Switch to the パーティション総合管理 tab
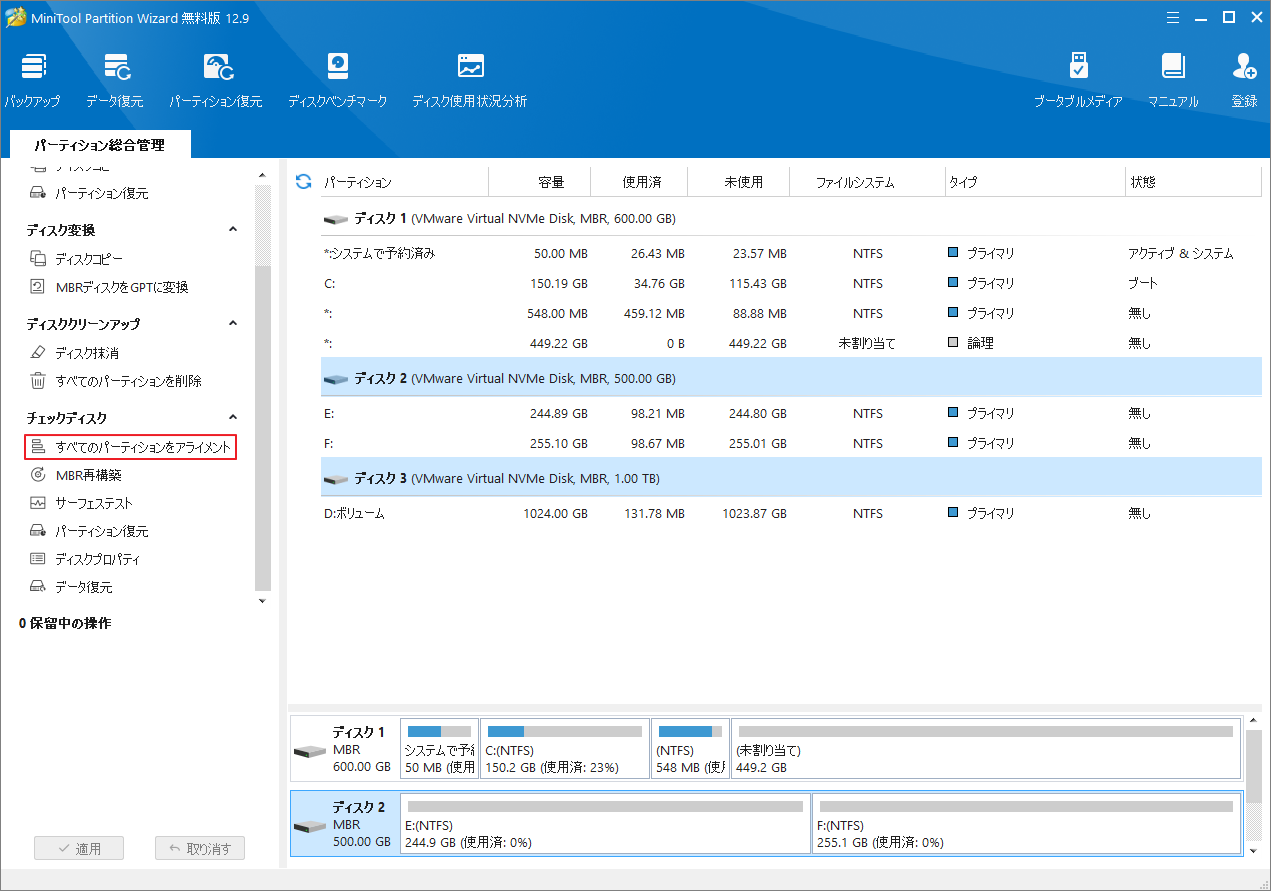Viewport: 1271px width, 891px height. pyautogui.click(x=99, y=145)
